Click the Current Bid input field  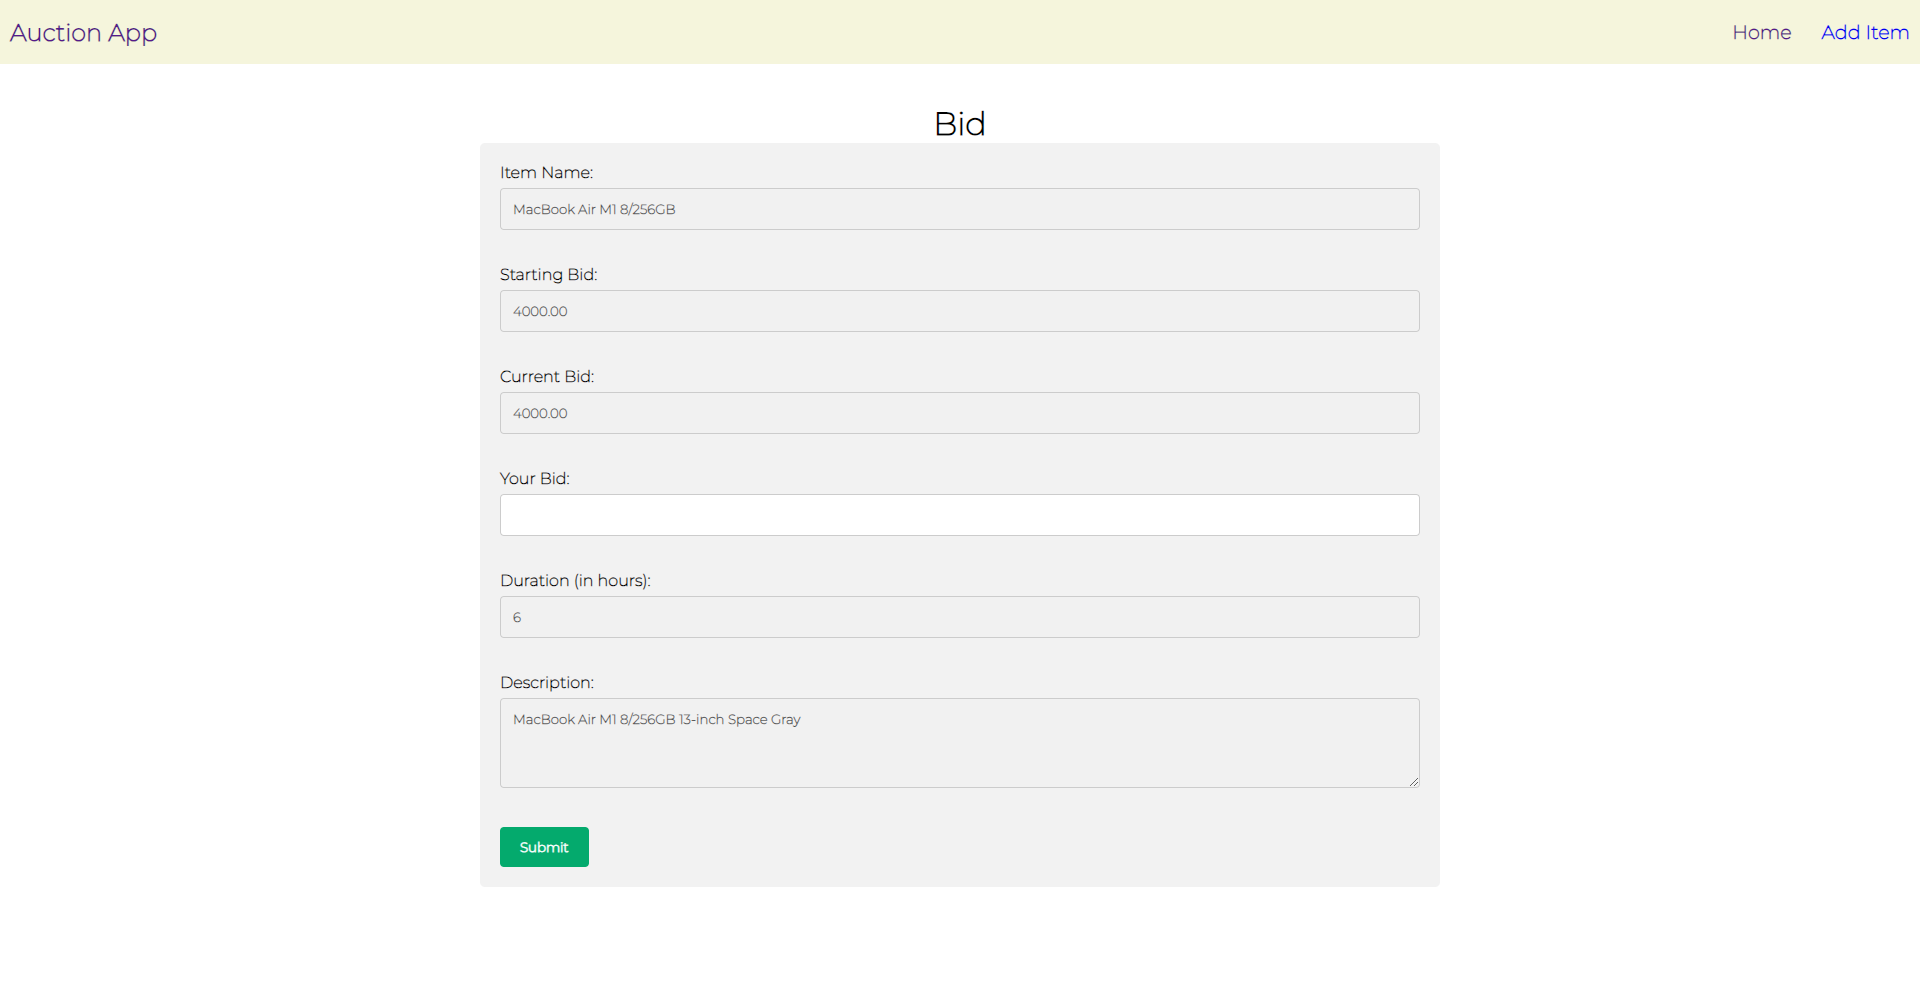959,413
